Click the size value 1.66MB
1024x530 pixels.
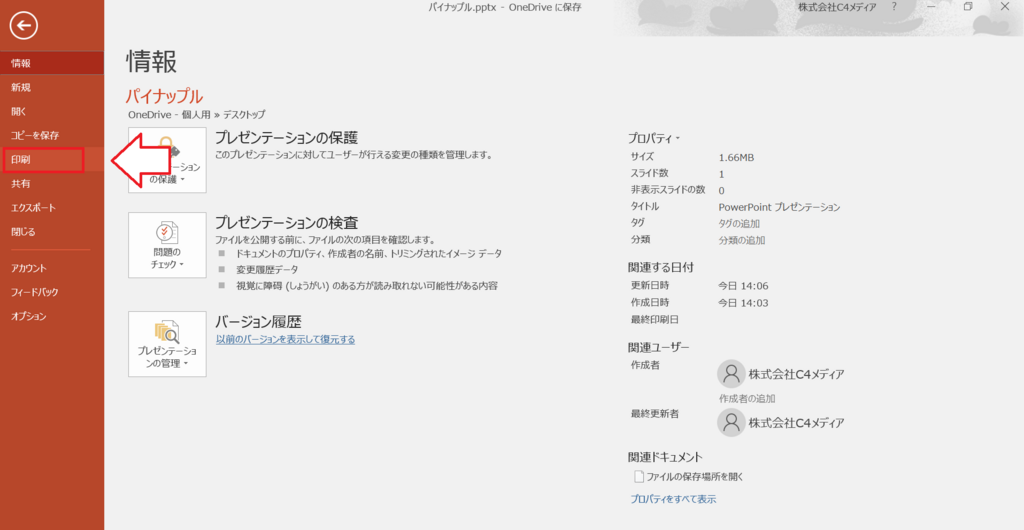(x=736, y=157)
